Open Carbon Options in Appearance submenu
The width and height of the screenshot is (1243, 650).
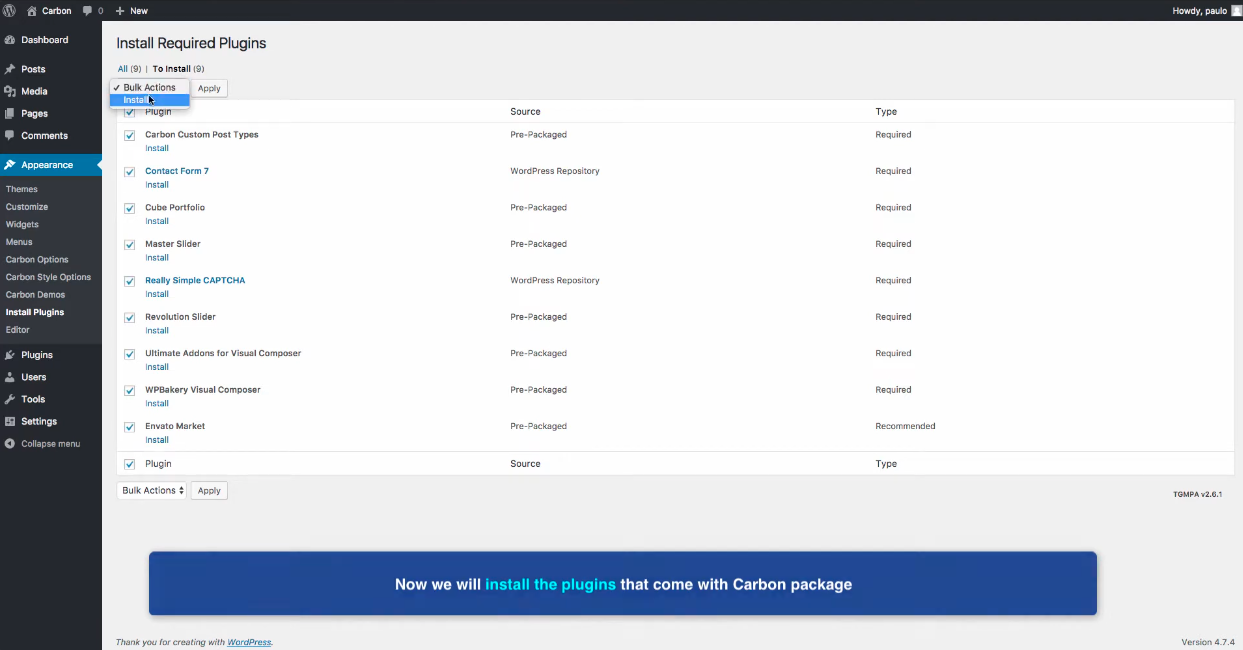37,259
